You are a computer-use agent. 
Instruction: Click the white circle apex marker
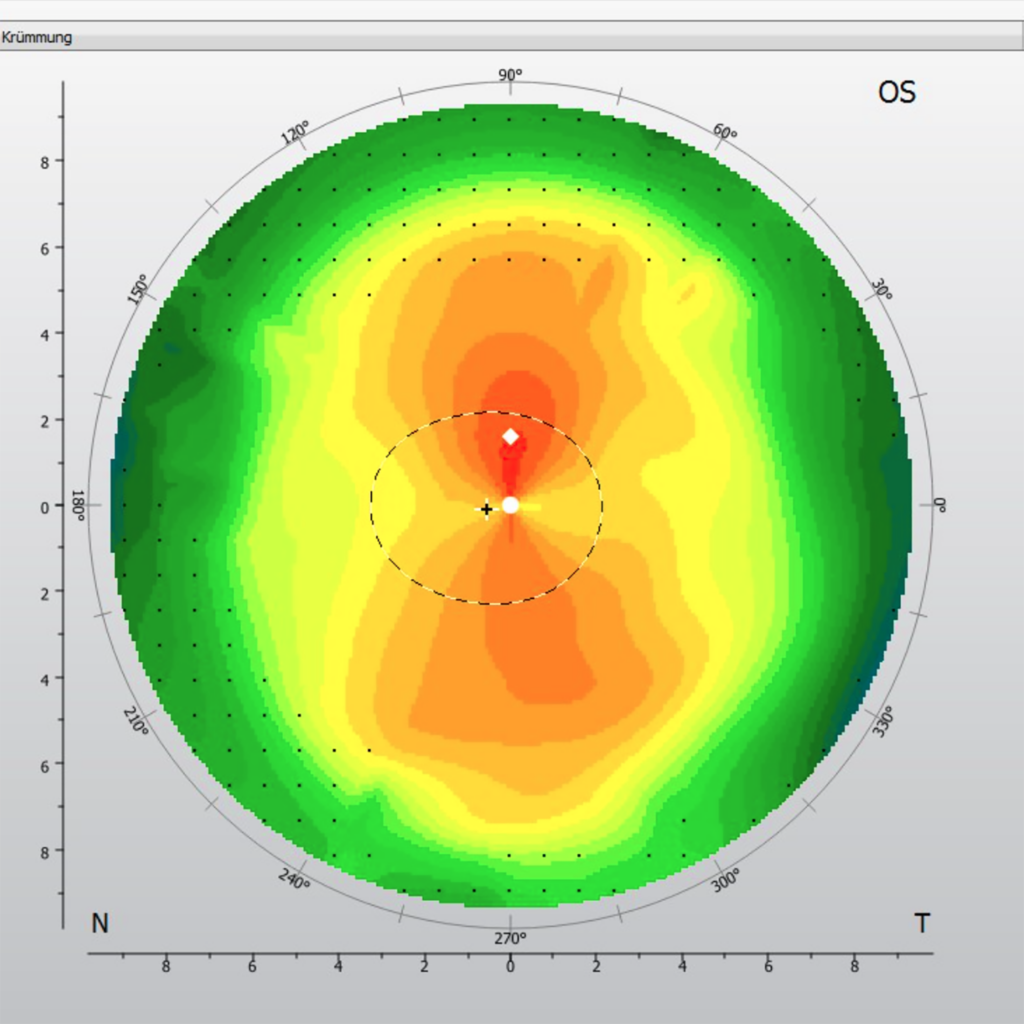tap(510, 505)
